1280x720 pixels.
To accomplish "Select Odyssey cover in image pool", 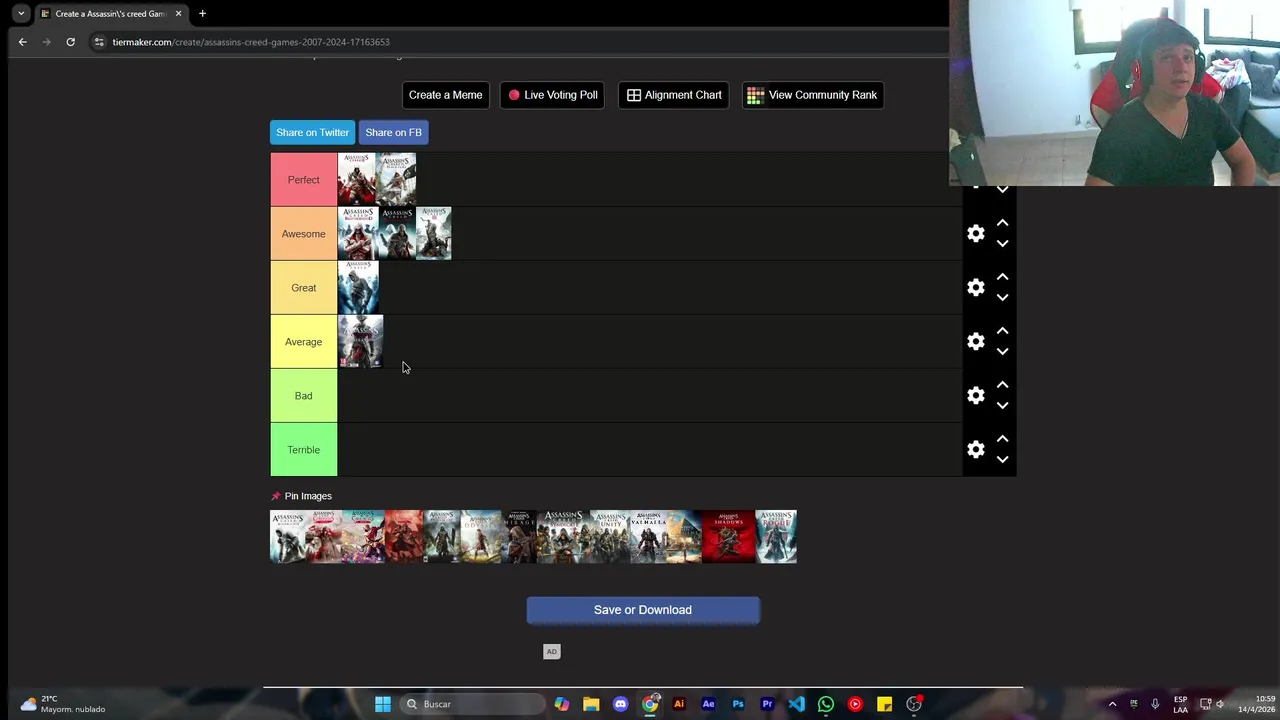I will [x=481, y=537].
